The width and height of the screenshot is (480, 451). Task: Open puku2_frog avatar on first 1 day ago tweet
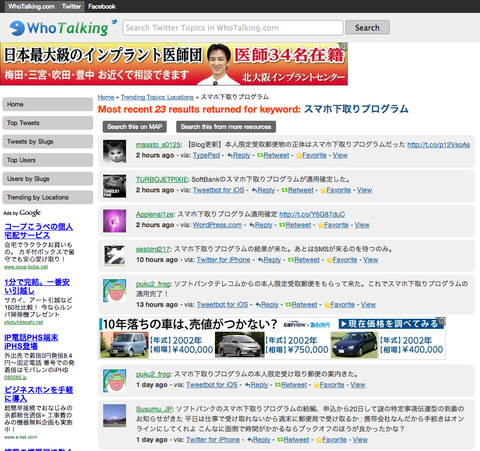pyautogui.click(x=114, y=380)
